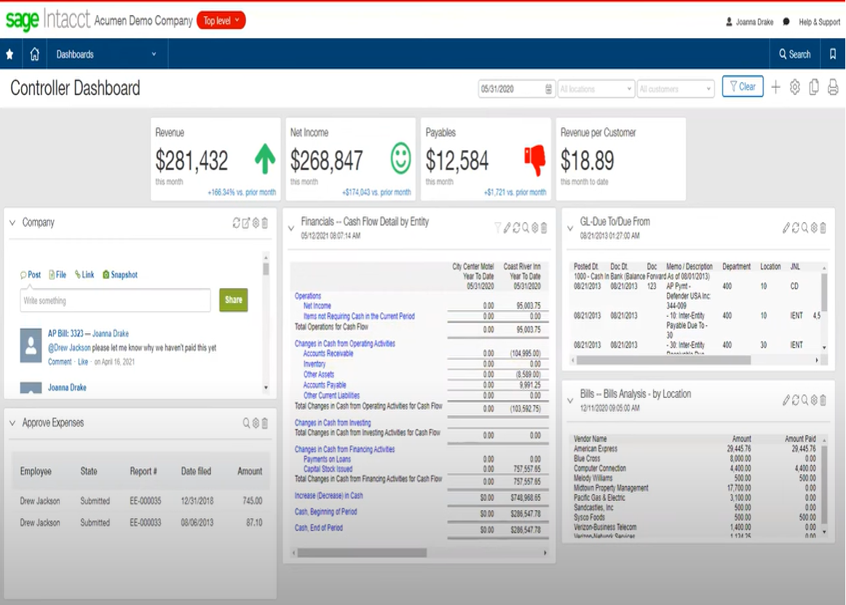Clear the dashboard filters
846x605 pixels.
pyautogui.click(x=742, y=86)
